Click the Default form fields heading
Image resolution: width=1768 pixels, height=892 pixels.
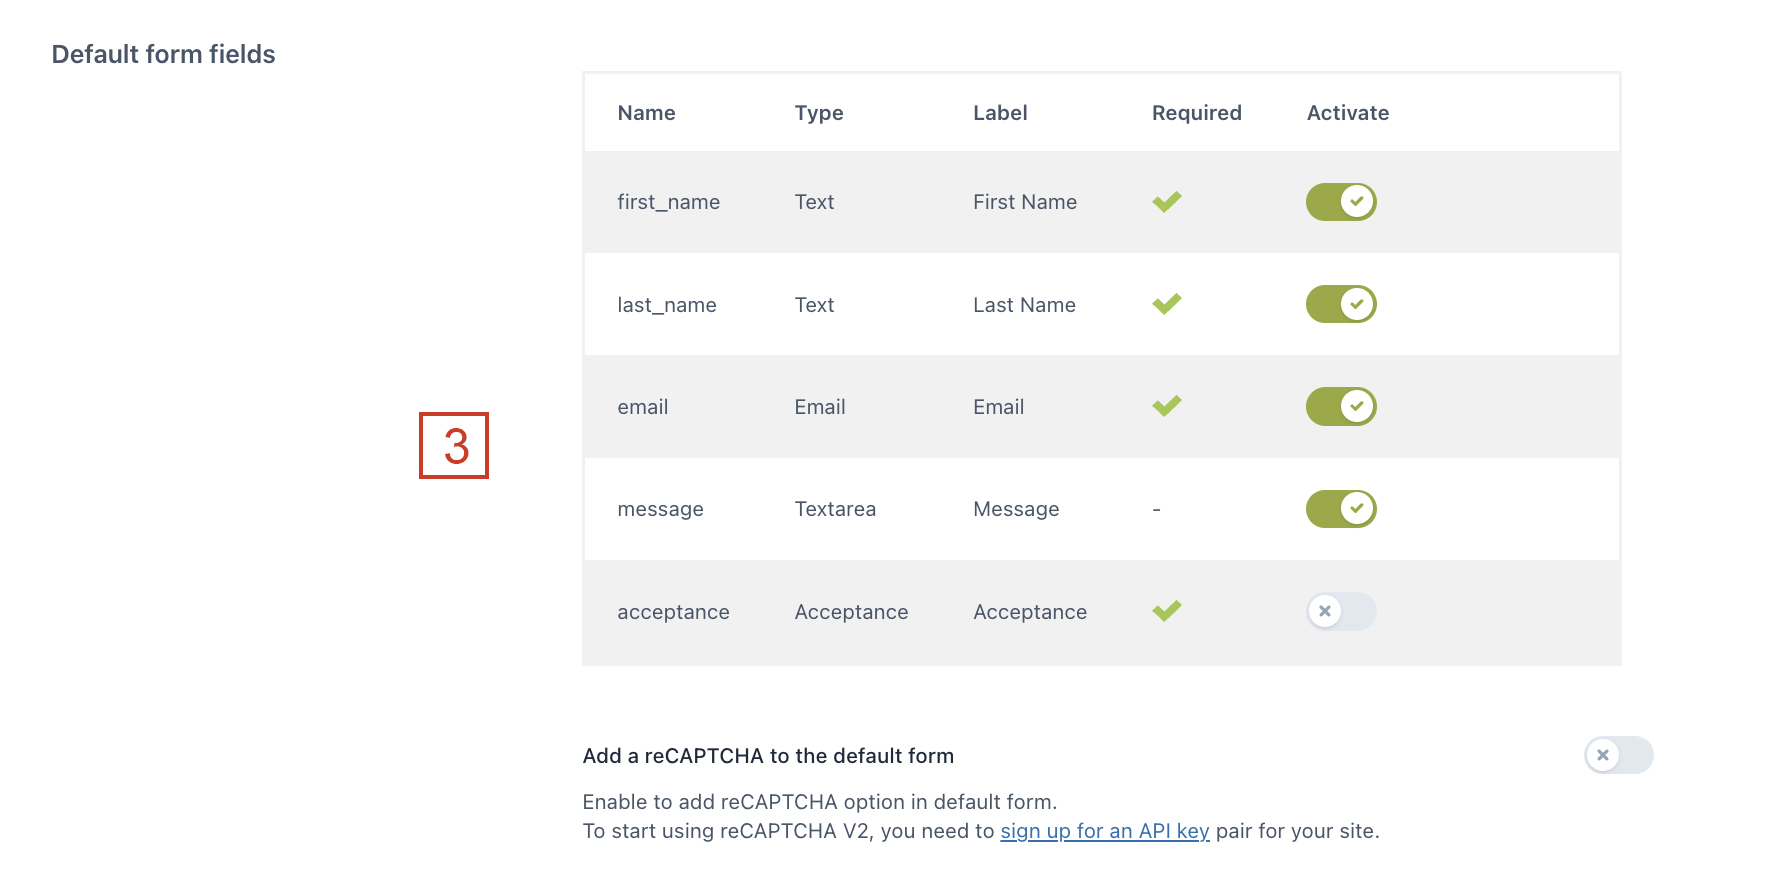[x=164, y=54]
